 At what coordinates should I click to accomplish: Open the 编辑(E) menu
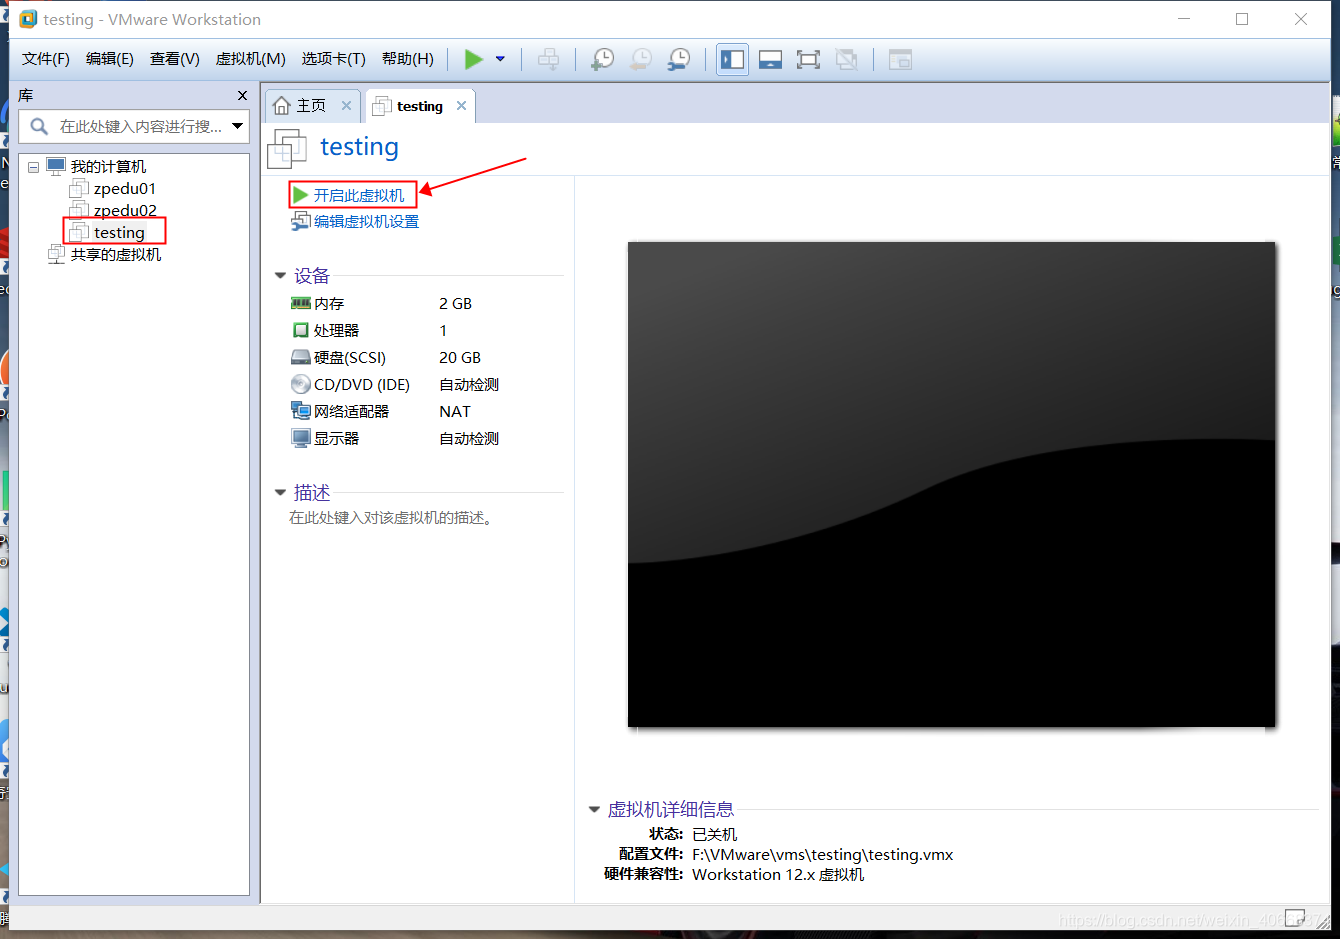[x=110, y=59]
